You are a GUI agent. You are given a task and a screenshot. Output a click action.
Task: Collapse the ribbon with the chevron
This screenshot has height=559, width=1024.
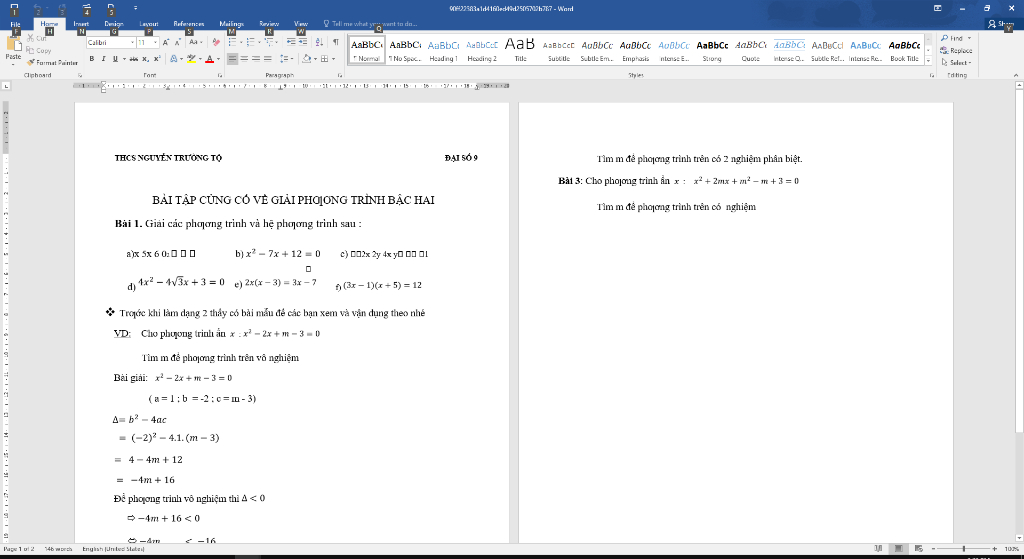tap(1017, 76)
